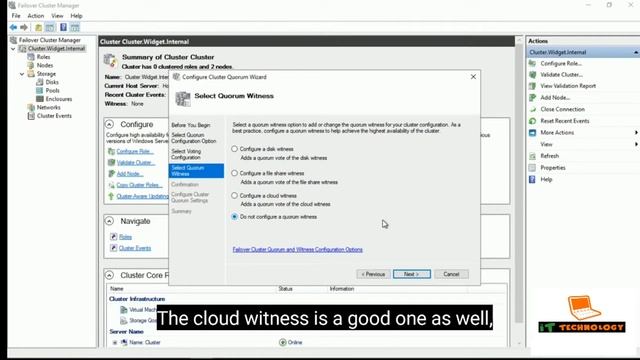Open the View submenu arrow in Actions
This screenshot has width=640, height=360.
(636, 144)
